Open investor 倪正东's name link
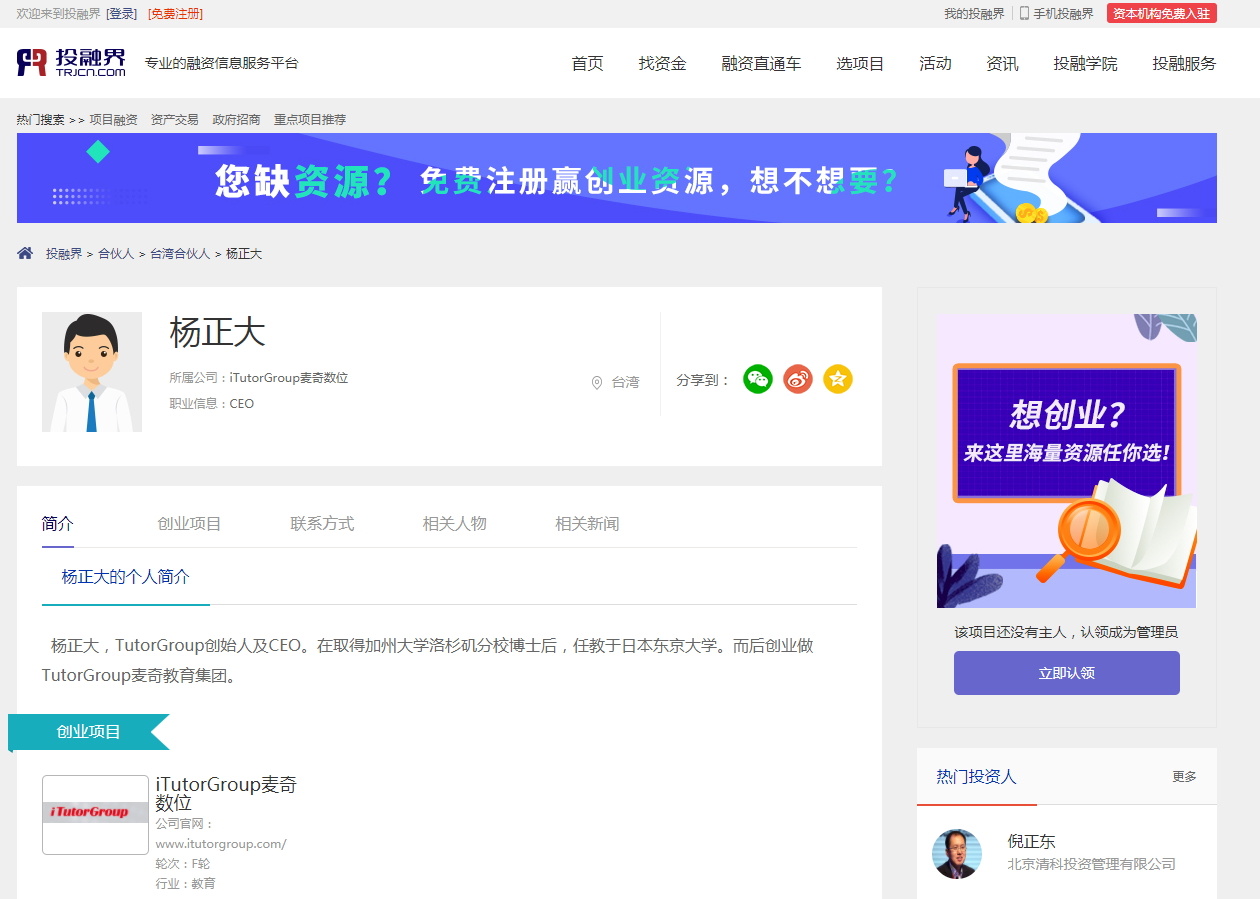The width and height of the screenshot is (1260, 899). [x=1031, y=841]
